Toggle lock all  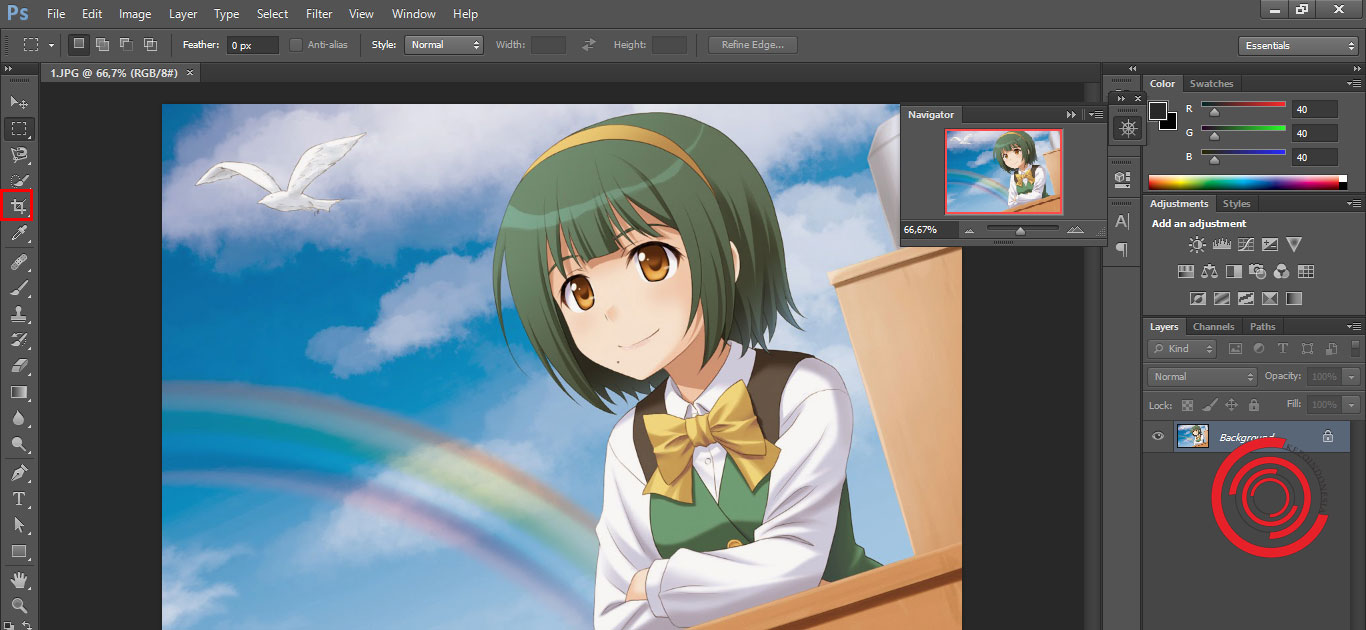pos(1253,405)
